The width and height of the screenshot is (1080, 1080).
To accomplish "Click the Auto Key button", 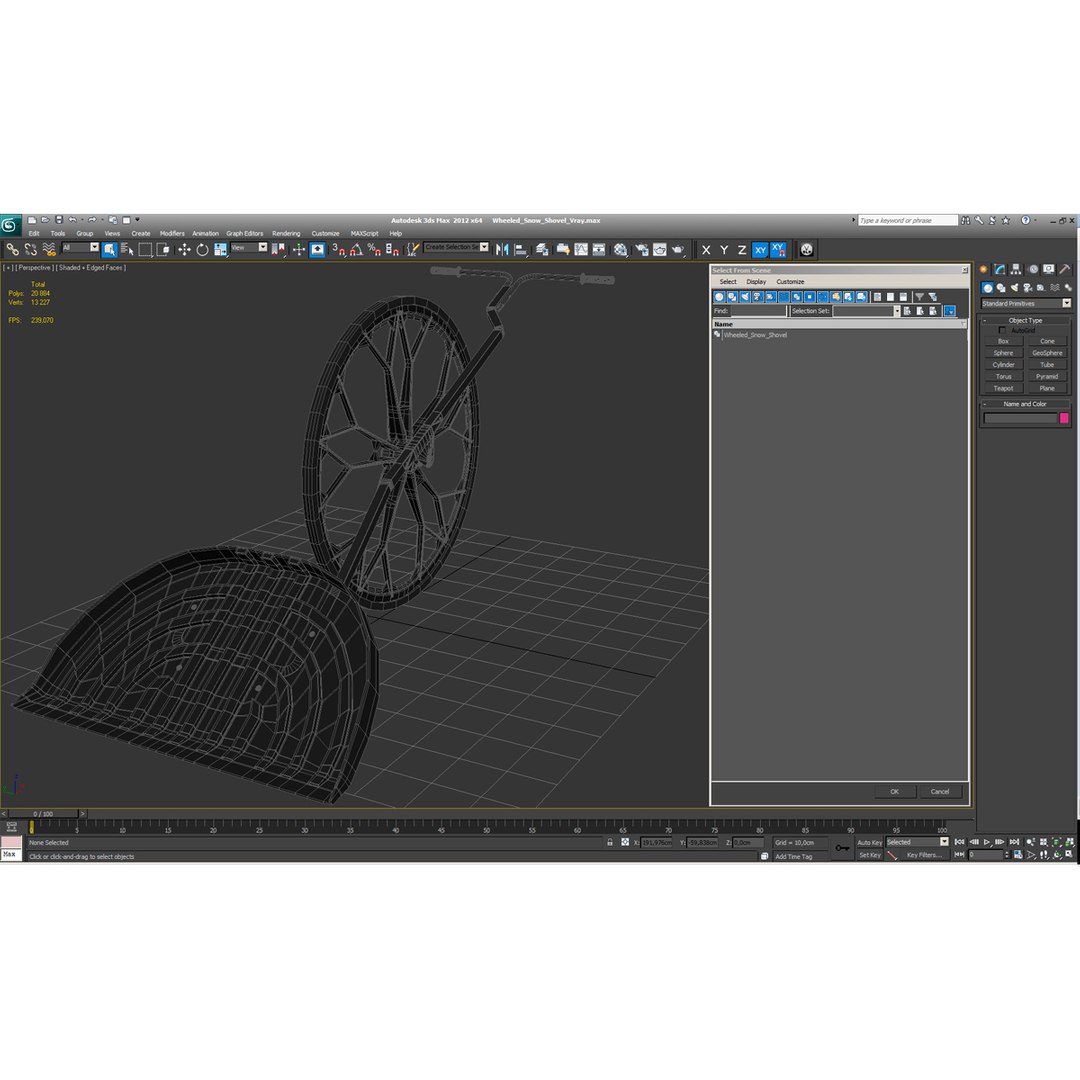I will coord(869,842).
